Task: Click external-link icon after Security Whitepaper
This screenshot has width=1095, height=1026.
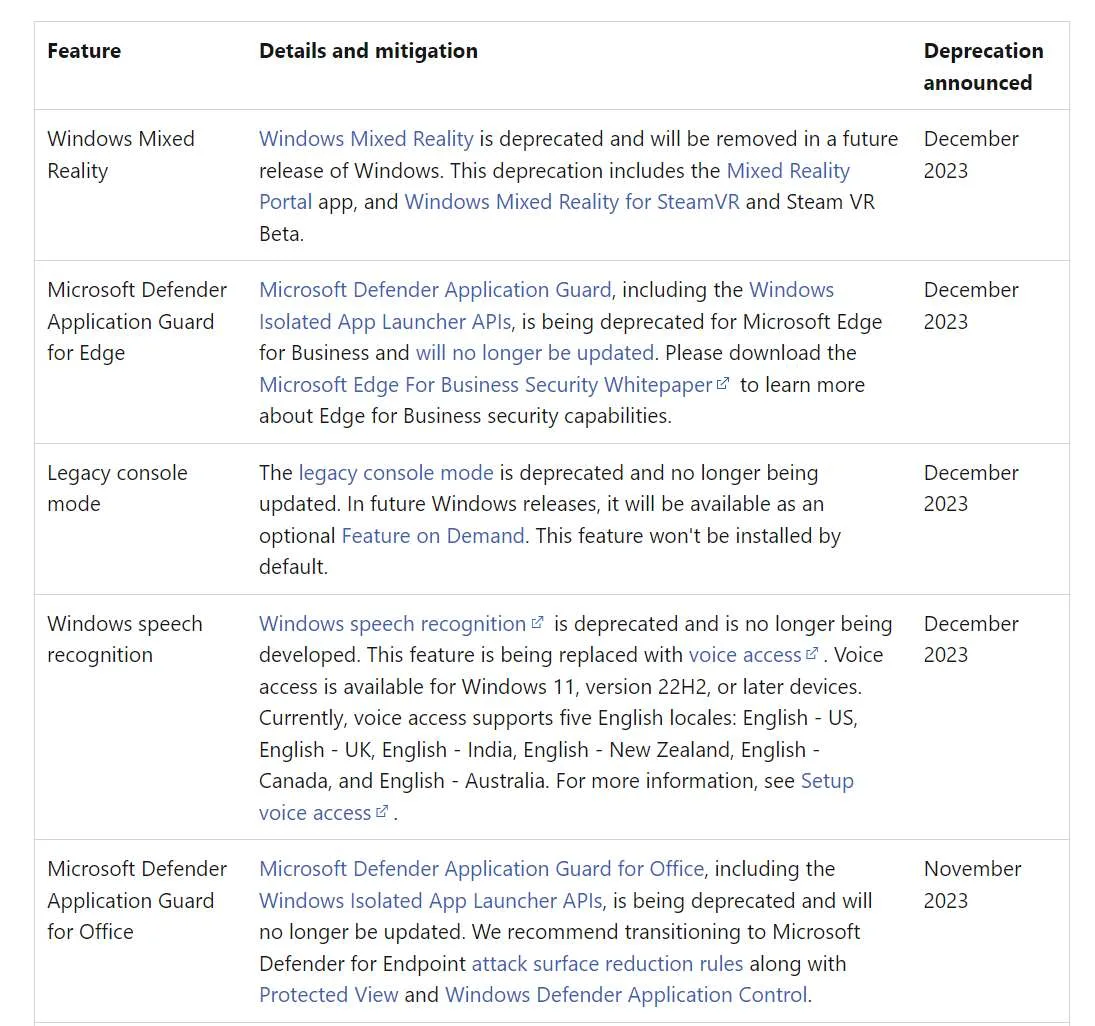Action: (723, 383)
